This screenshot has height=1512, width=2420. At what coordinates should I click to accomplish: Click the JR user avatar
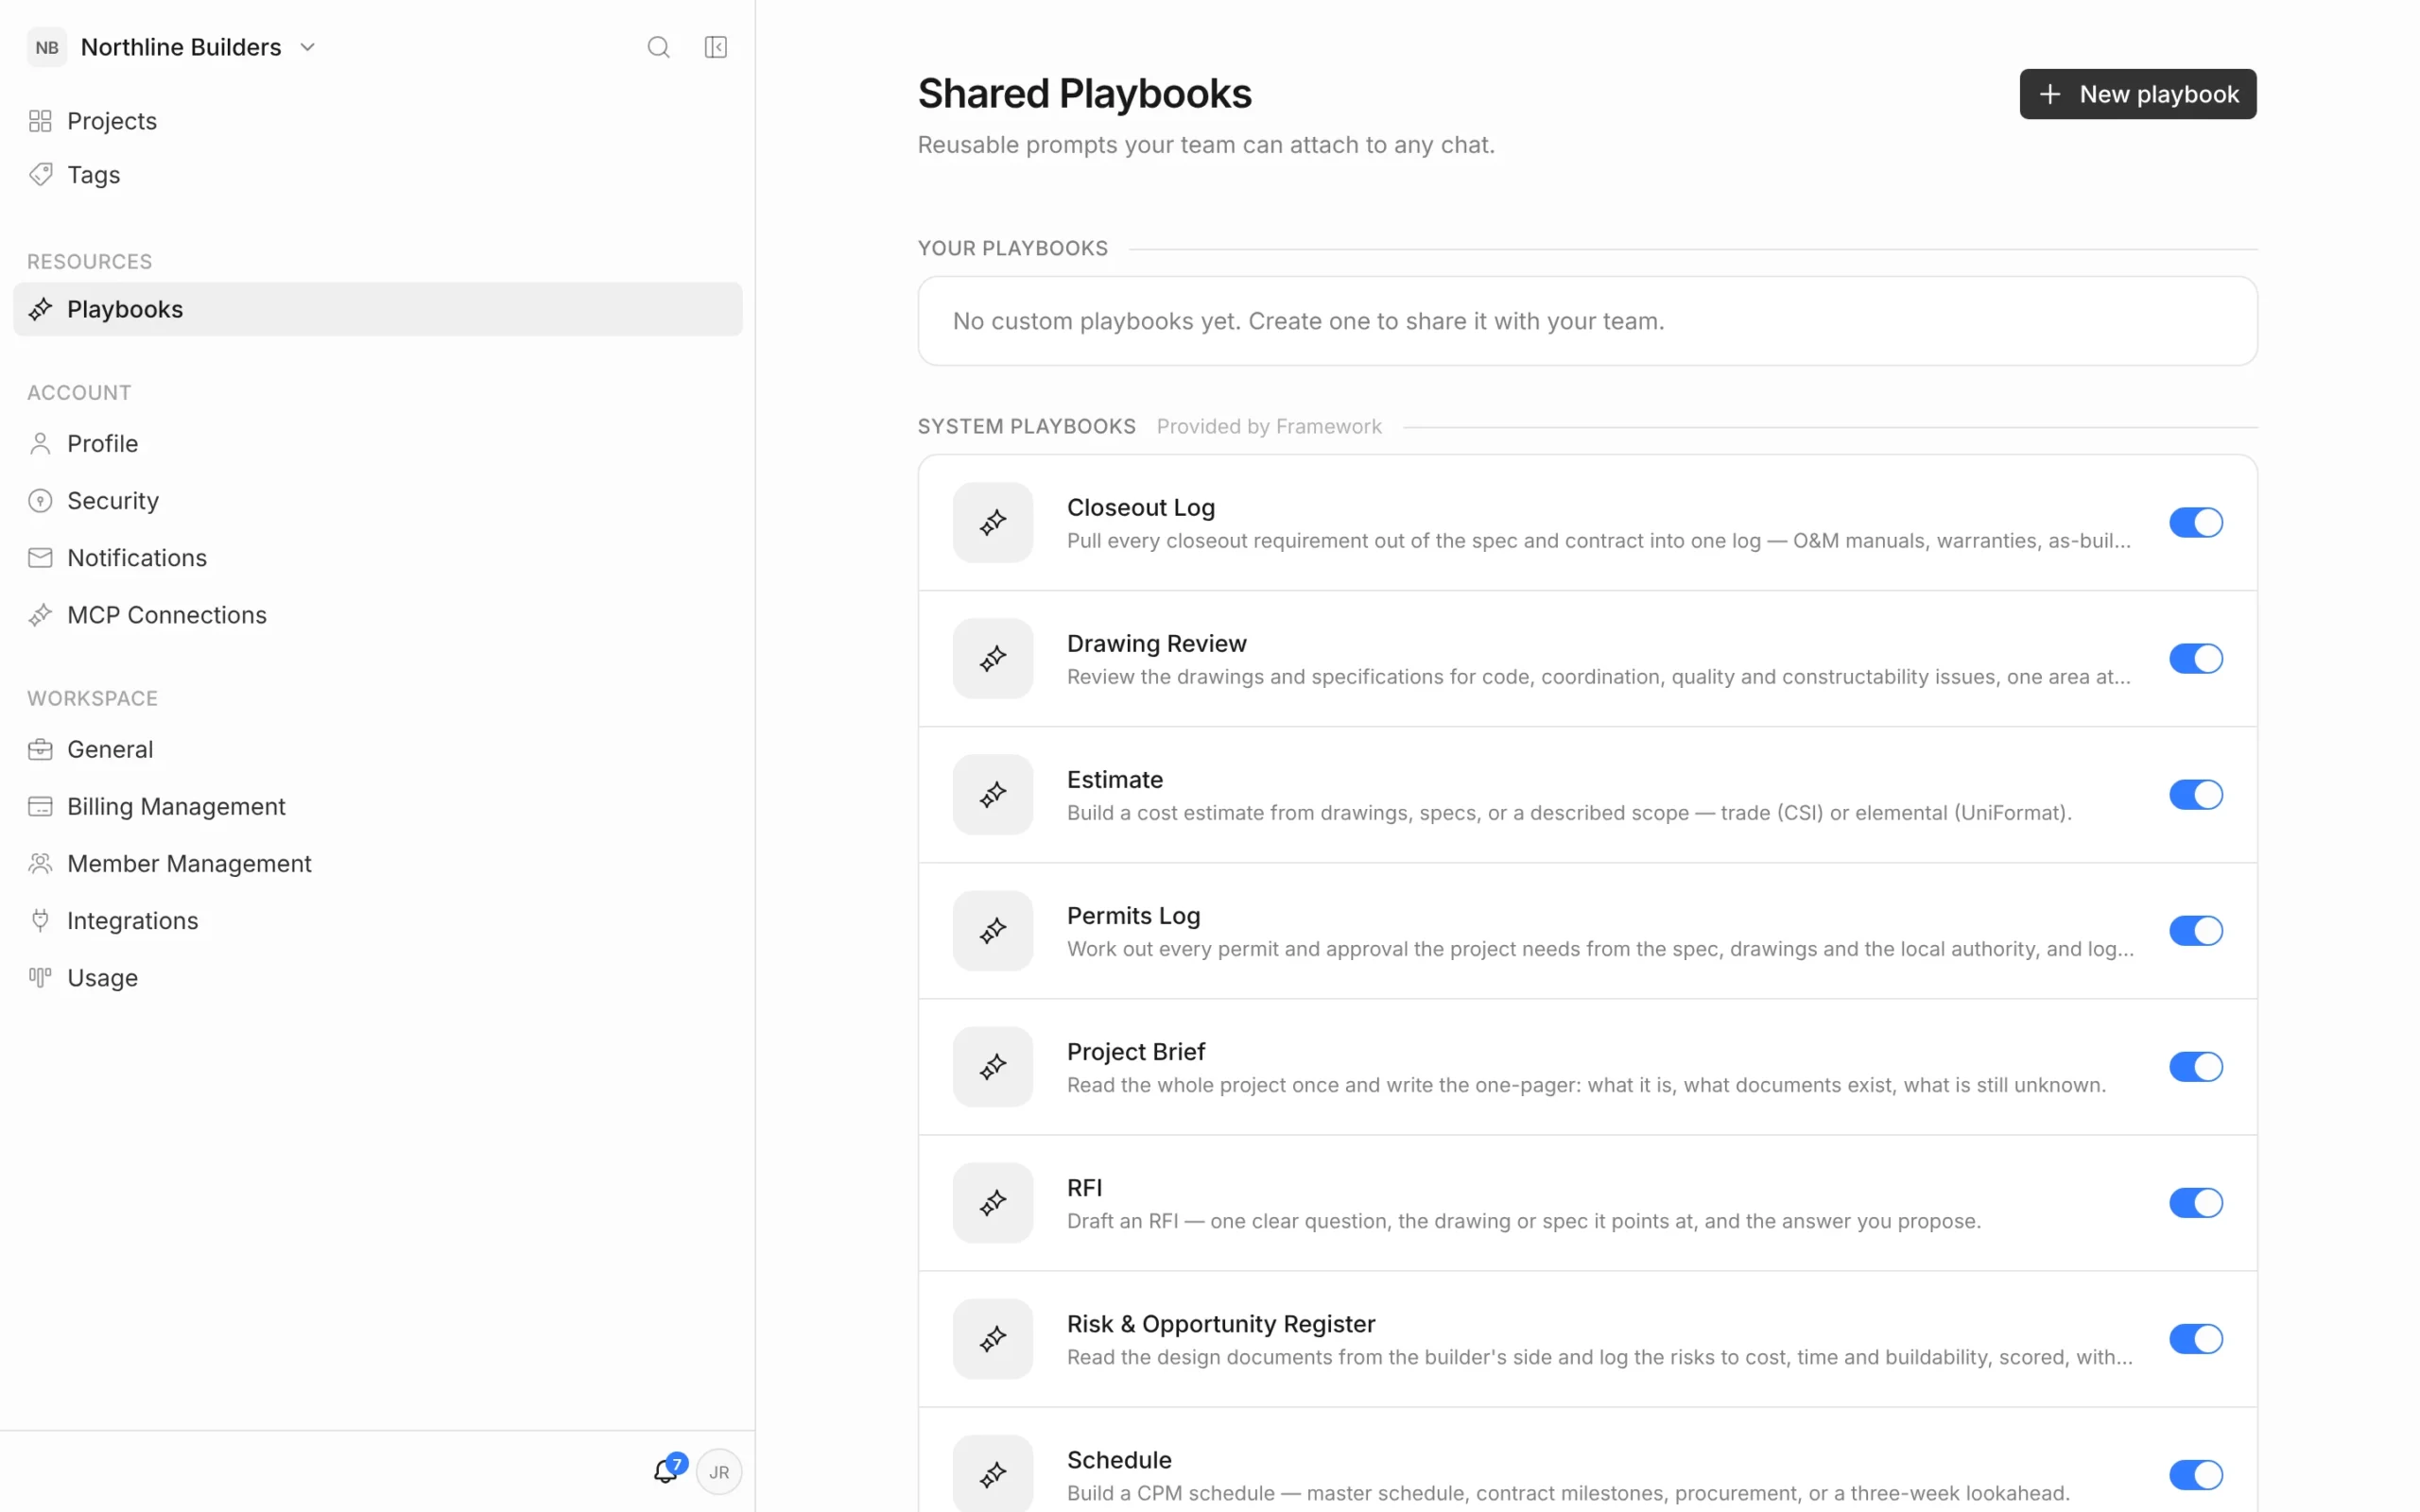point(719,1472)
